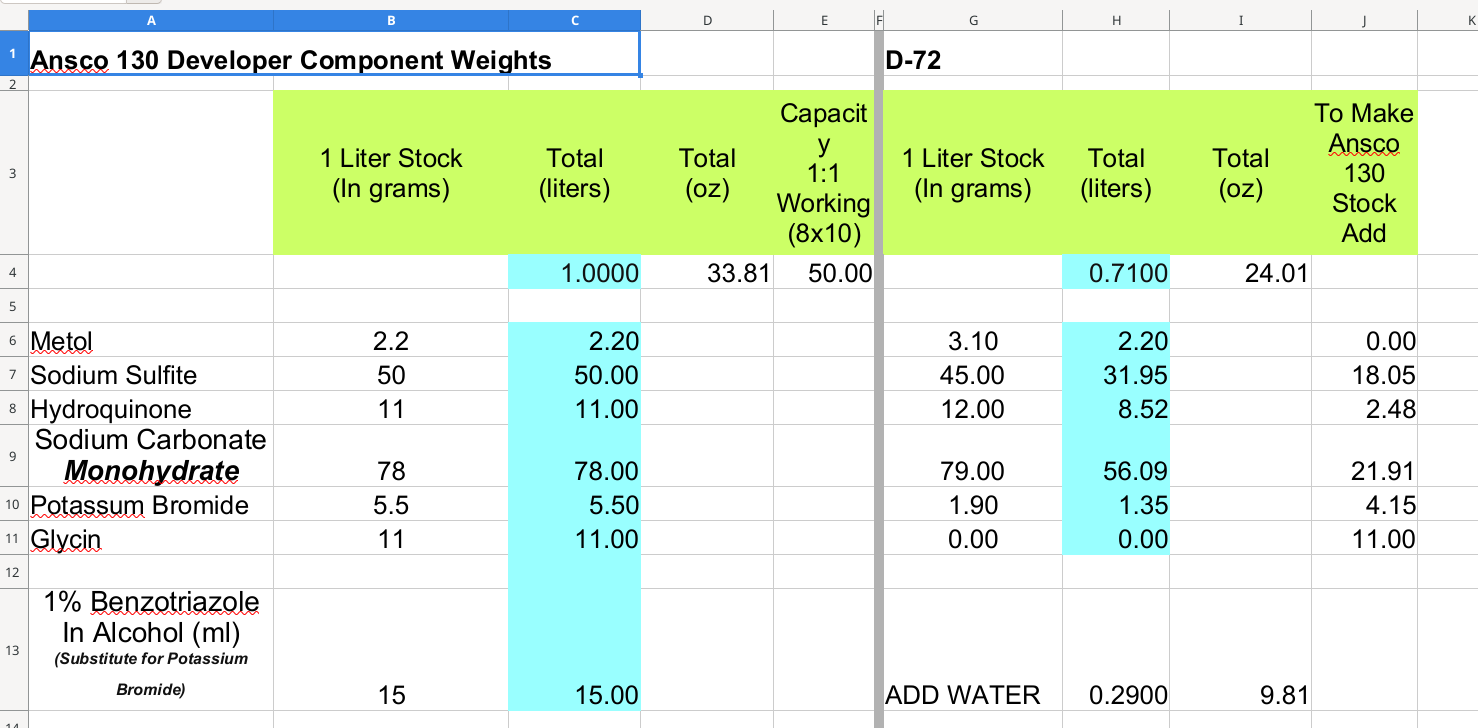Select the Metol label cell
Viewport: 1478px width, 728px height.
(x=150, y=341)
